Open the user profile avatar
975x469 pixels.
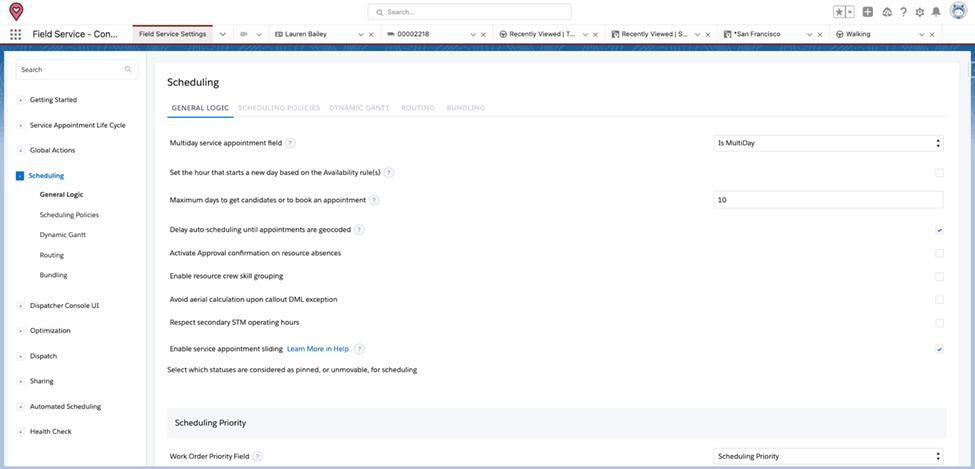click(958, 11)
